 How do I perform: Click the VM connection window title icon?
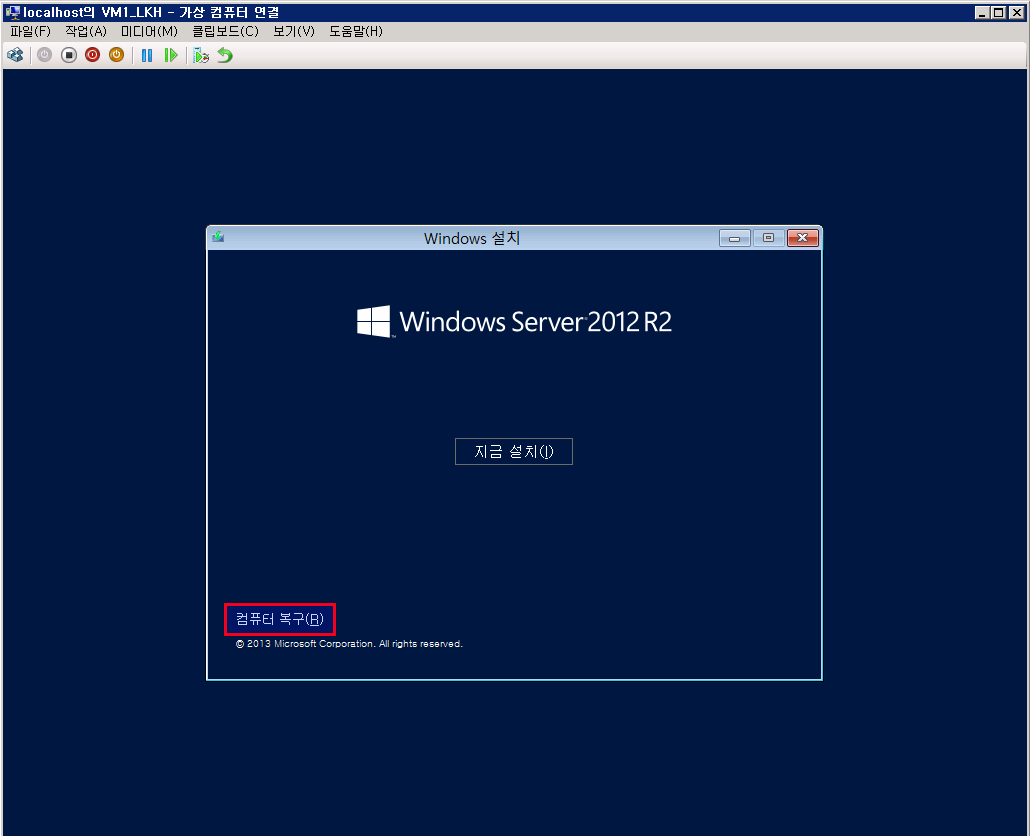[x=12, y=12]
